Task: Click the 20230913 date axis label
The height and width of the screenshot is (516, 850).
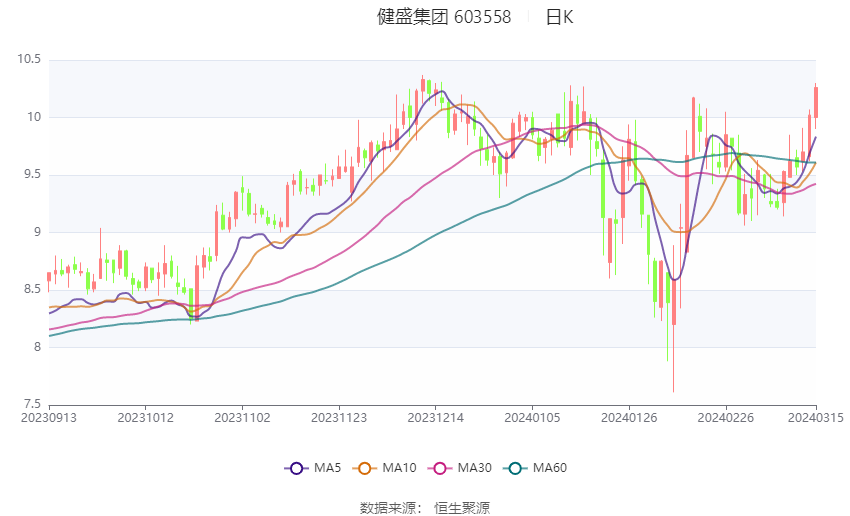Action: click(x=49, y=418)
